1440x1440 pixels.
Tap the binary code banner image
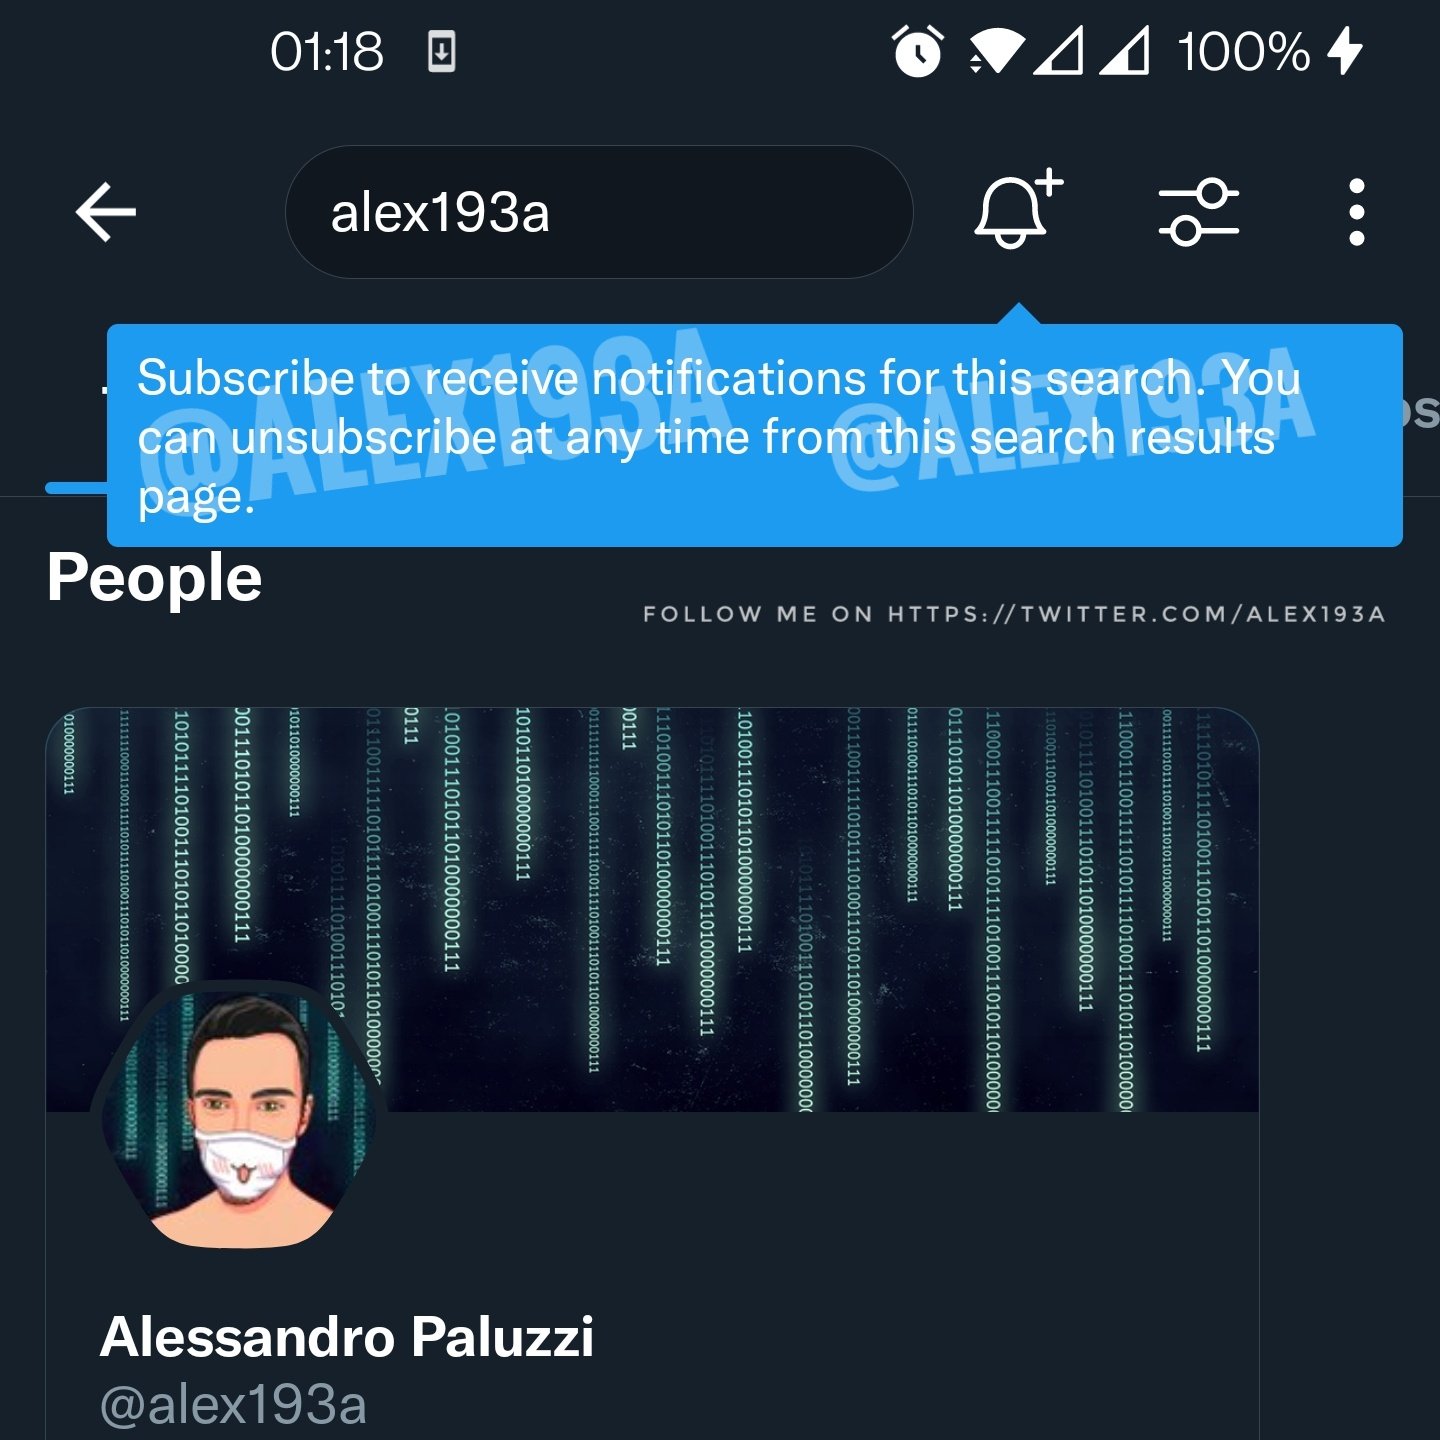click(x=652, y=909)
